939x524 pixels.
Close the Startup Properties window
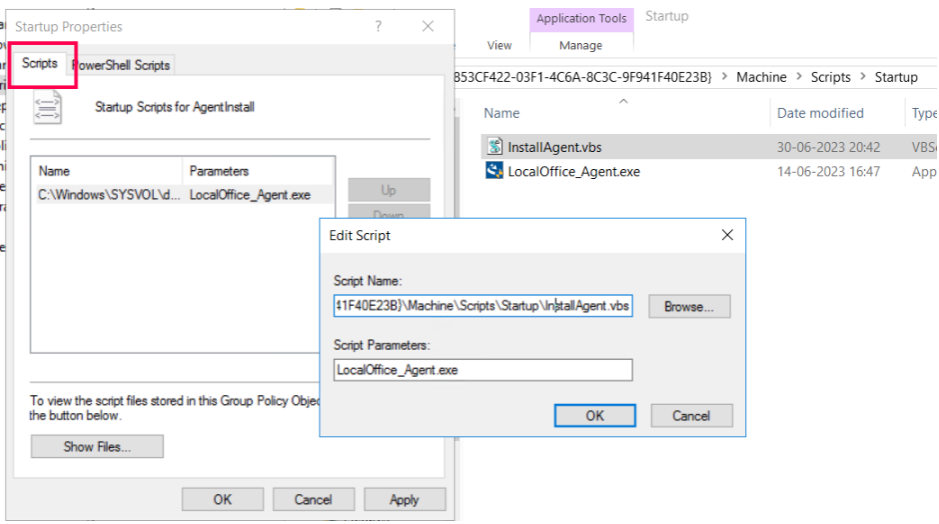(x=428, y=26)
